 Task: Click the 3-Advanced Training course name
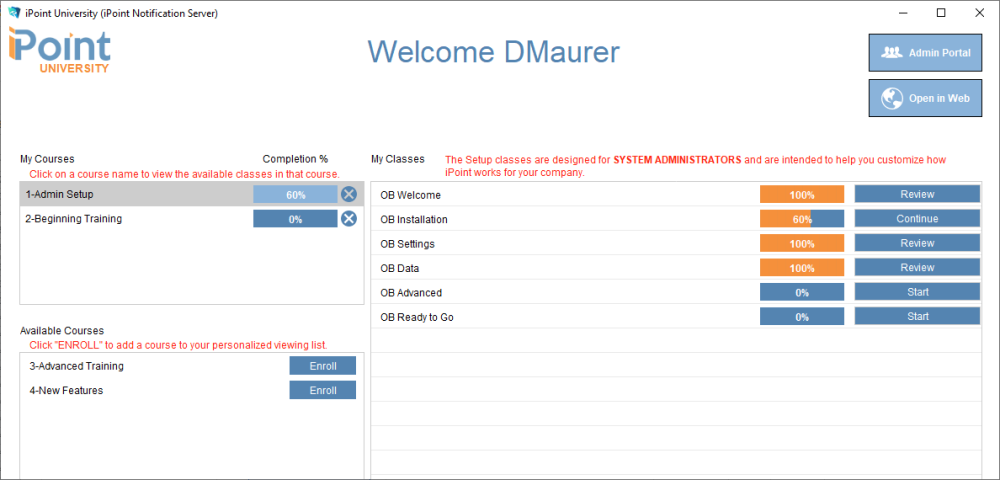[x=77, y=367]
